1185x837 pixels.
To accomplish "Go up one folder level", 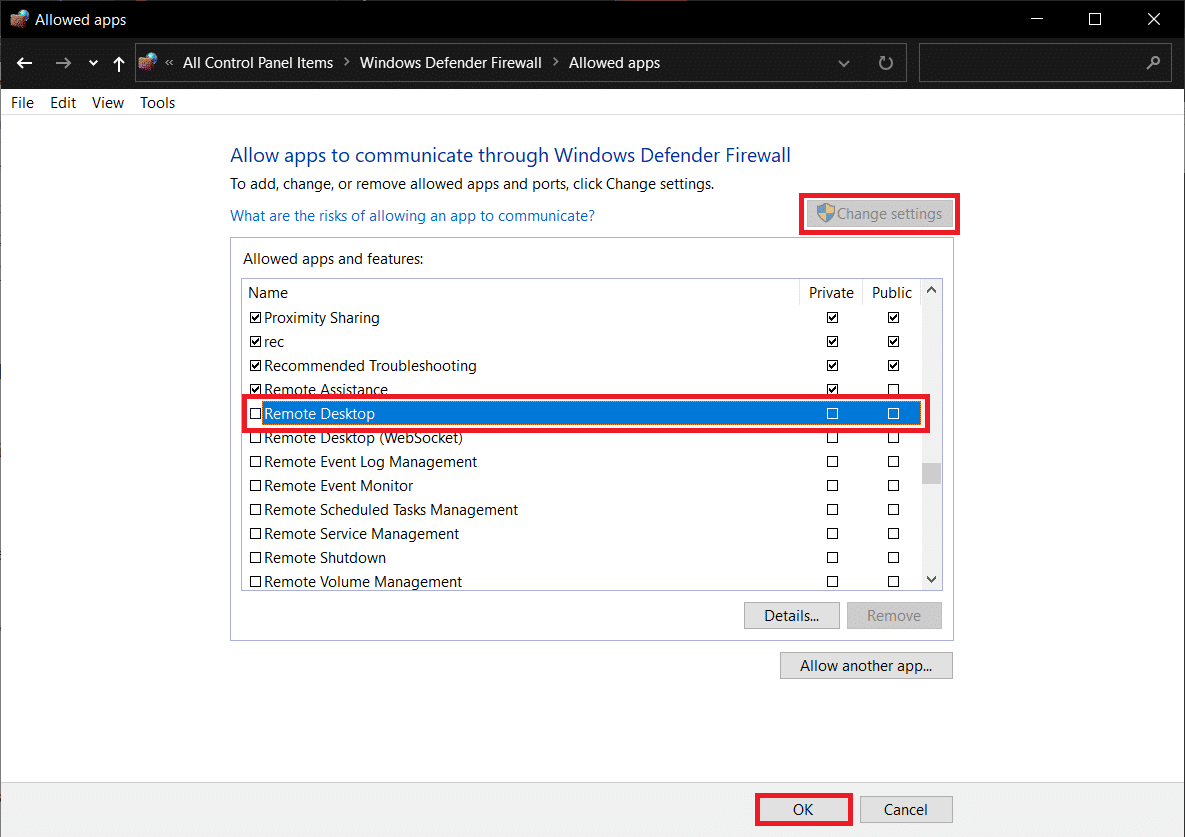I will tap(119, 63).
